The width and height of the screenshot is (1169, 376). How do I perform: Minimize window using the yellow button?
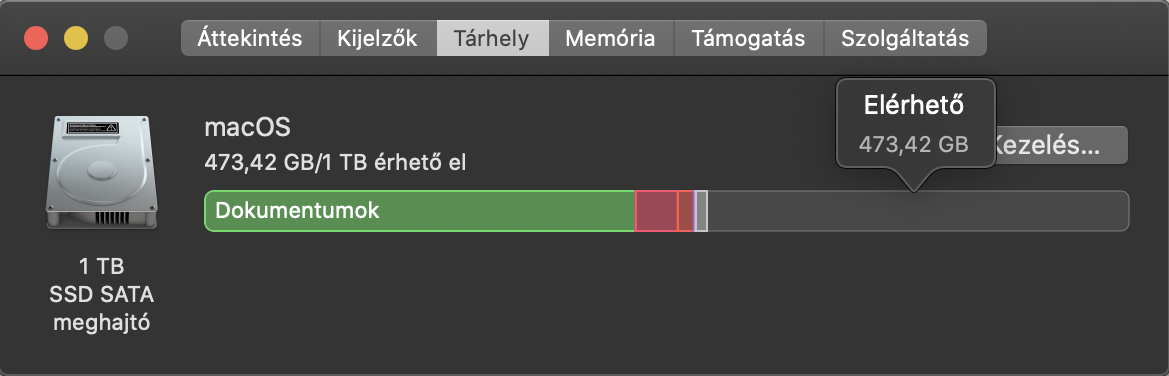tap(76, 38)
